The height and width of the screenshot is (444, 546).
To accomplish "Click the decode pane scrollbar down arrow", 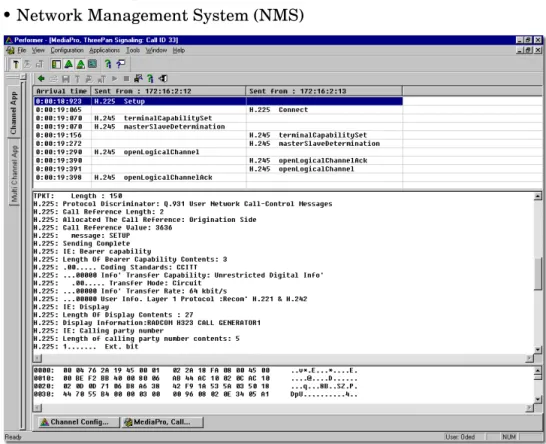I will pos(538,350).
